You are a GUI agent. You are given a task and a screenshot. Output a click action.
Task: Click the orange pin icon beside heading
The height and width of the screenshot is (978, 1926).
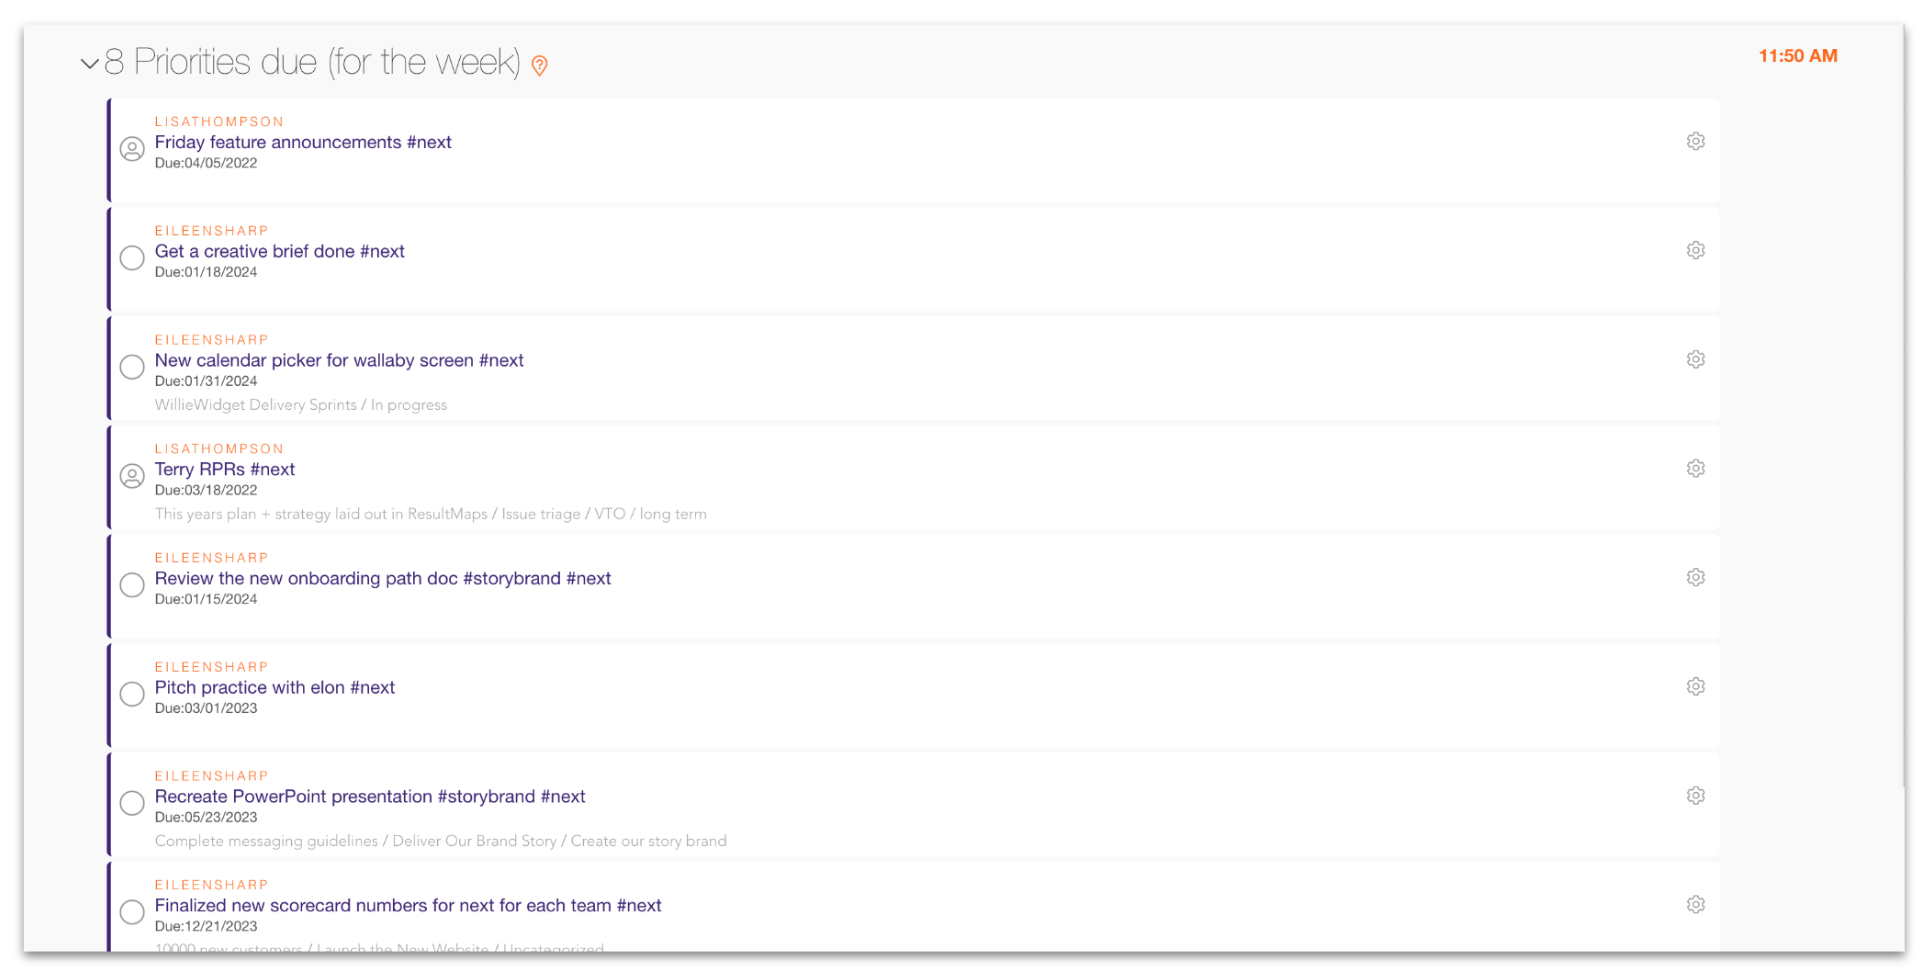click(539, 66)
